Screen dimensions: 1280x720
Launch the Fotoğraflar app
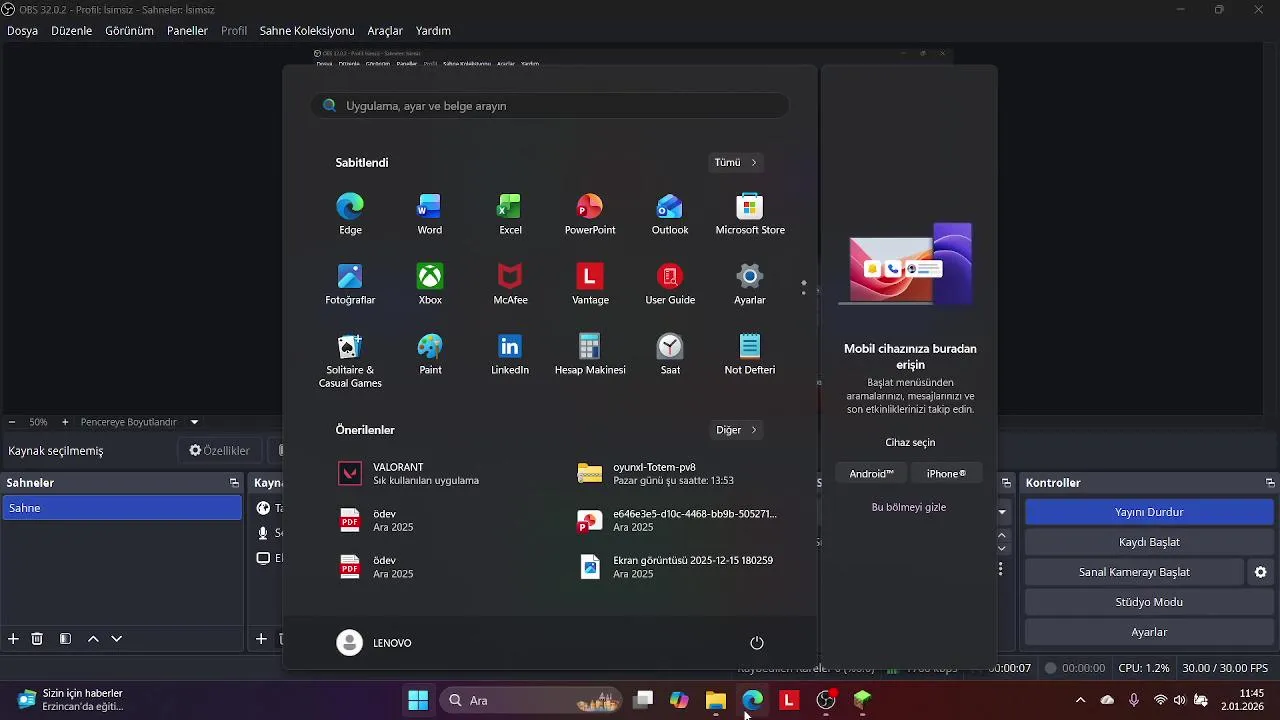point(350,284)
